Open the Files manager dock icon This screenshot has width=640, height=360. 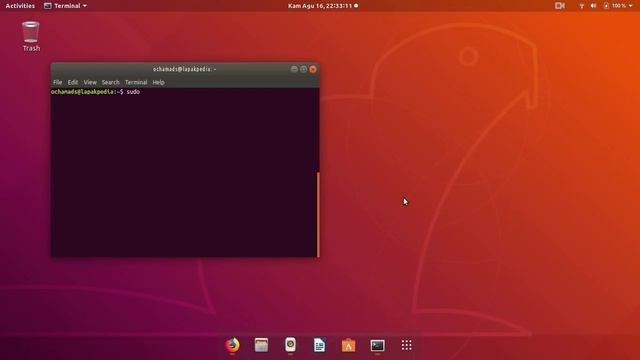click(261, 345)
